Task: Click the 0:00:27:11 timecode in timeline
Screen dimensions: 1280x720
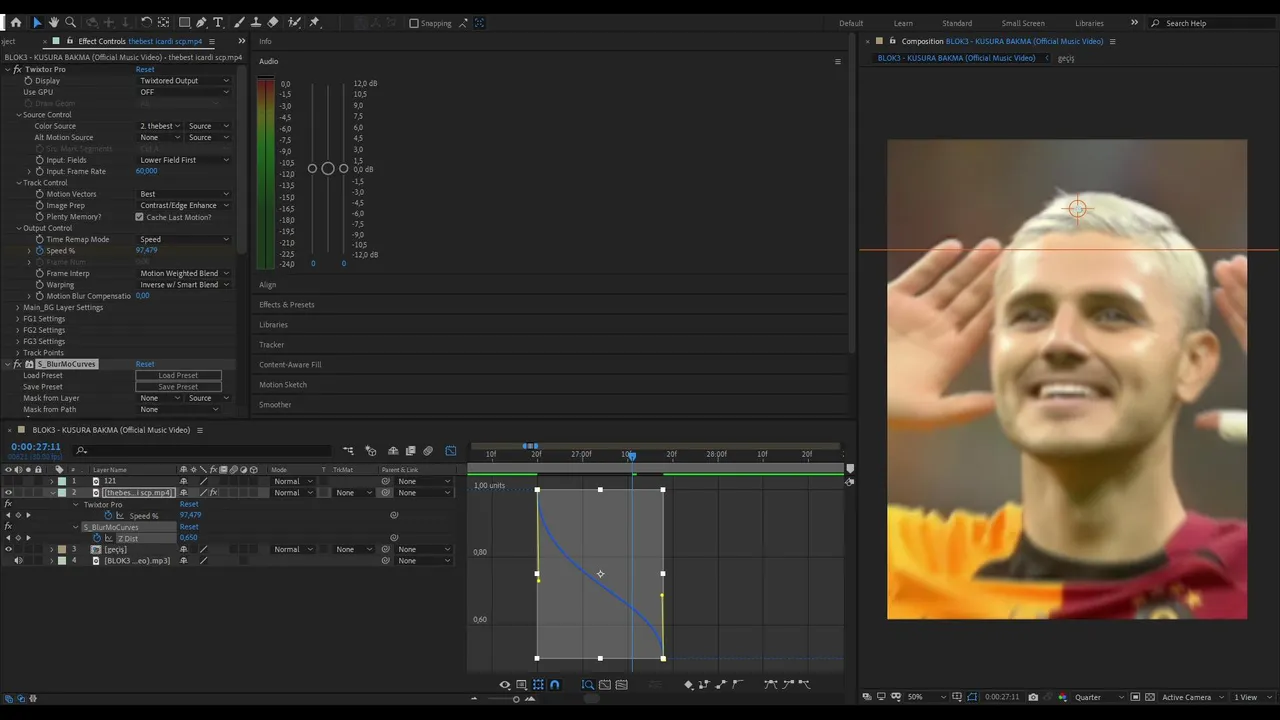Action: point(36,447)
